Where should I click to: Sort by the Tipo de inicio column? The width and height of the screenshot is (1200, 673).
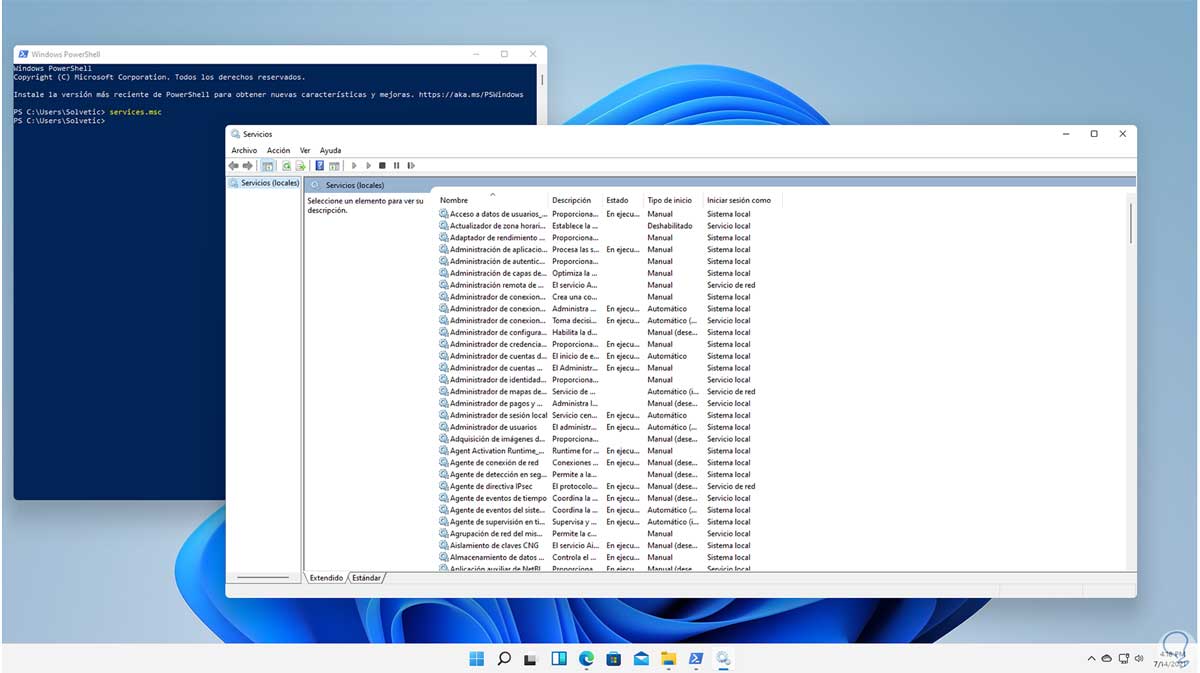pyautogui.click(x=669, y=201)
